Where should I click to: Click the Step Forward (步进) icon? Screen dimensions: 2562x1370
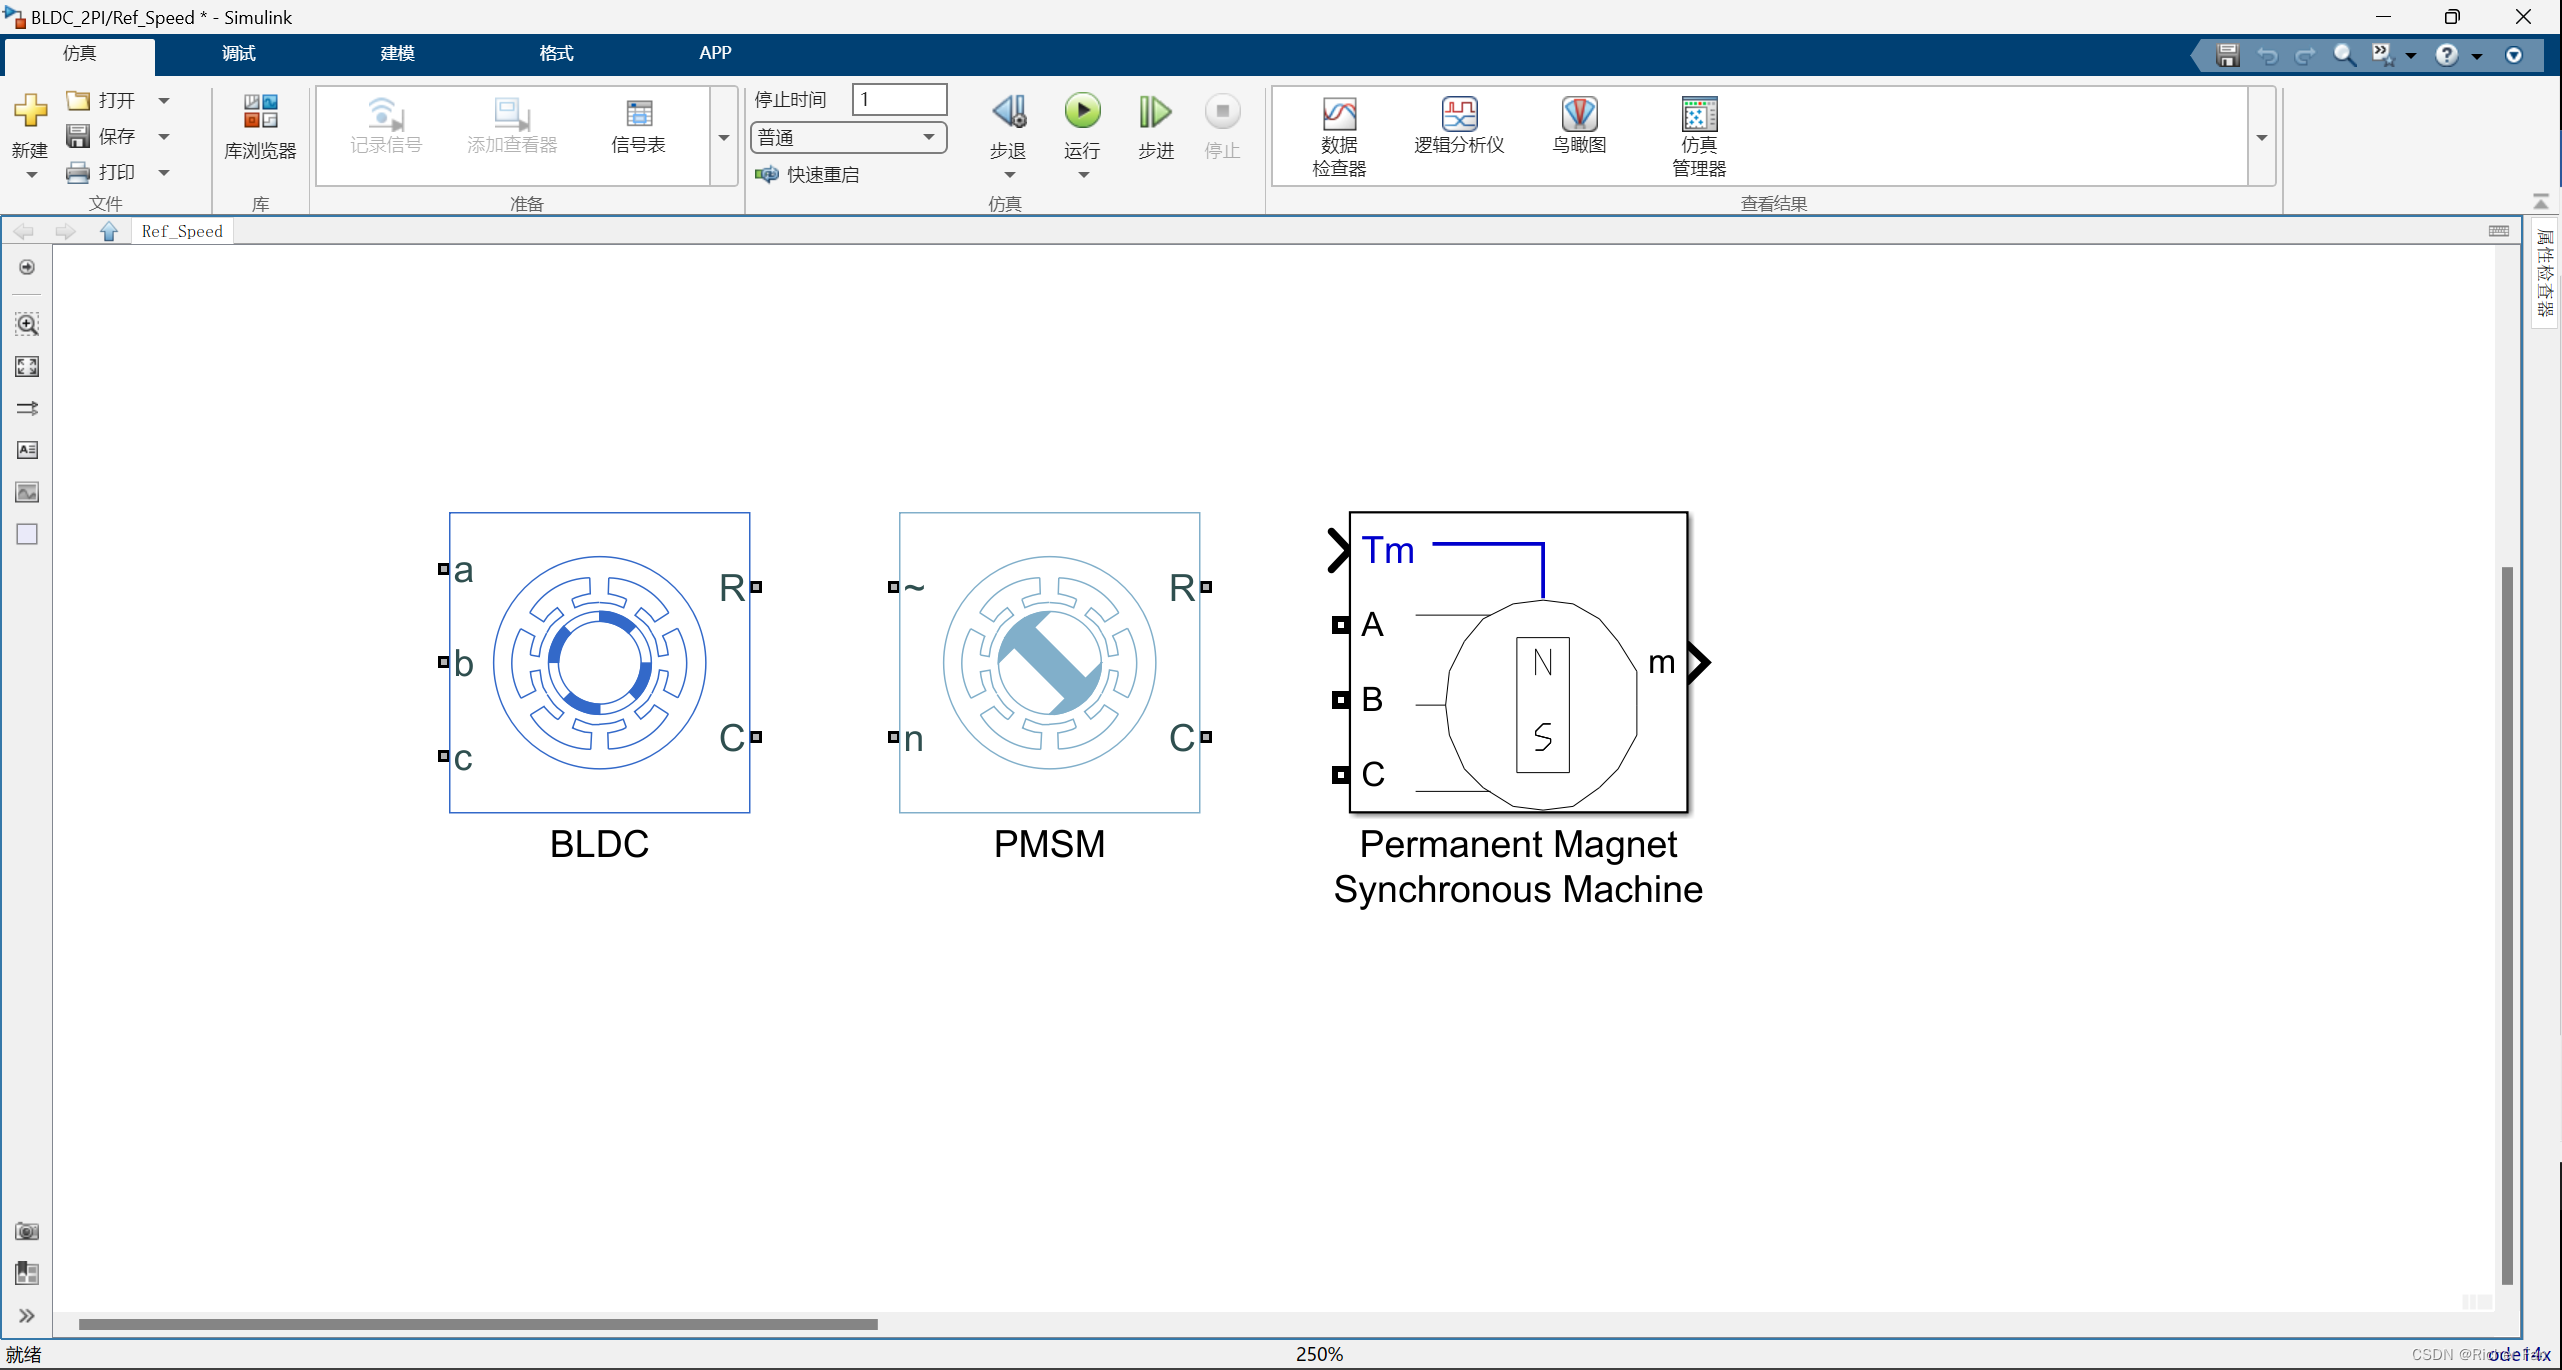(x=1155, y=112)
